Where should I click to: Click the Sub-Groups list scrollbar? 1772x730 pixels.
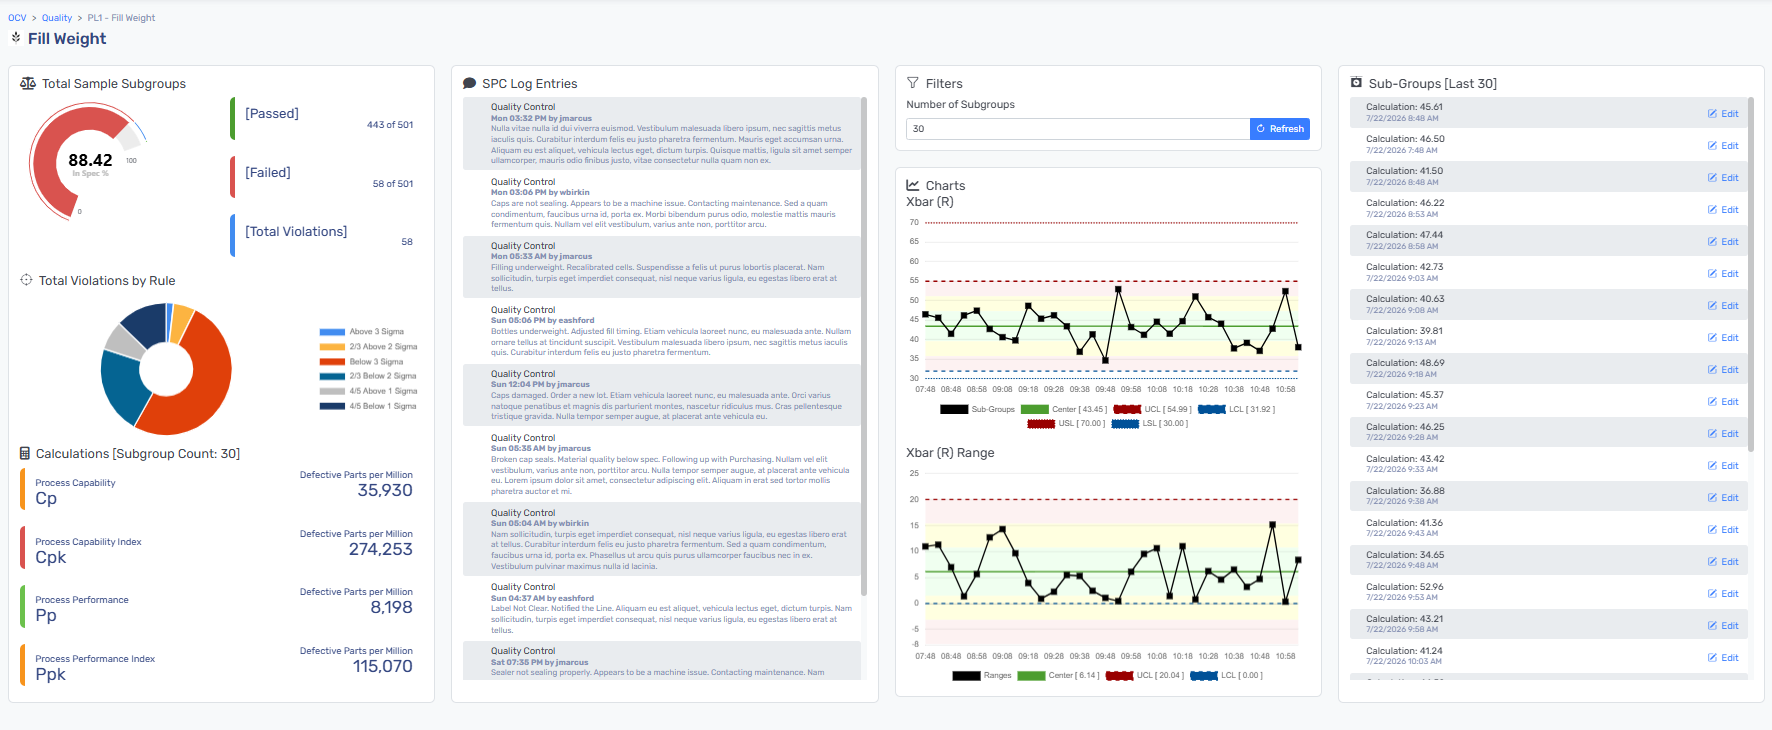tap(1751, 274)
